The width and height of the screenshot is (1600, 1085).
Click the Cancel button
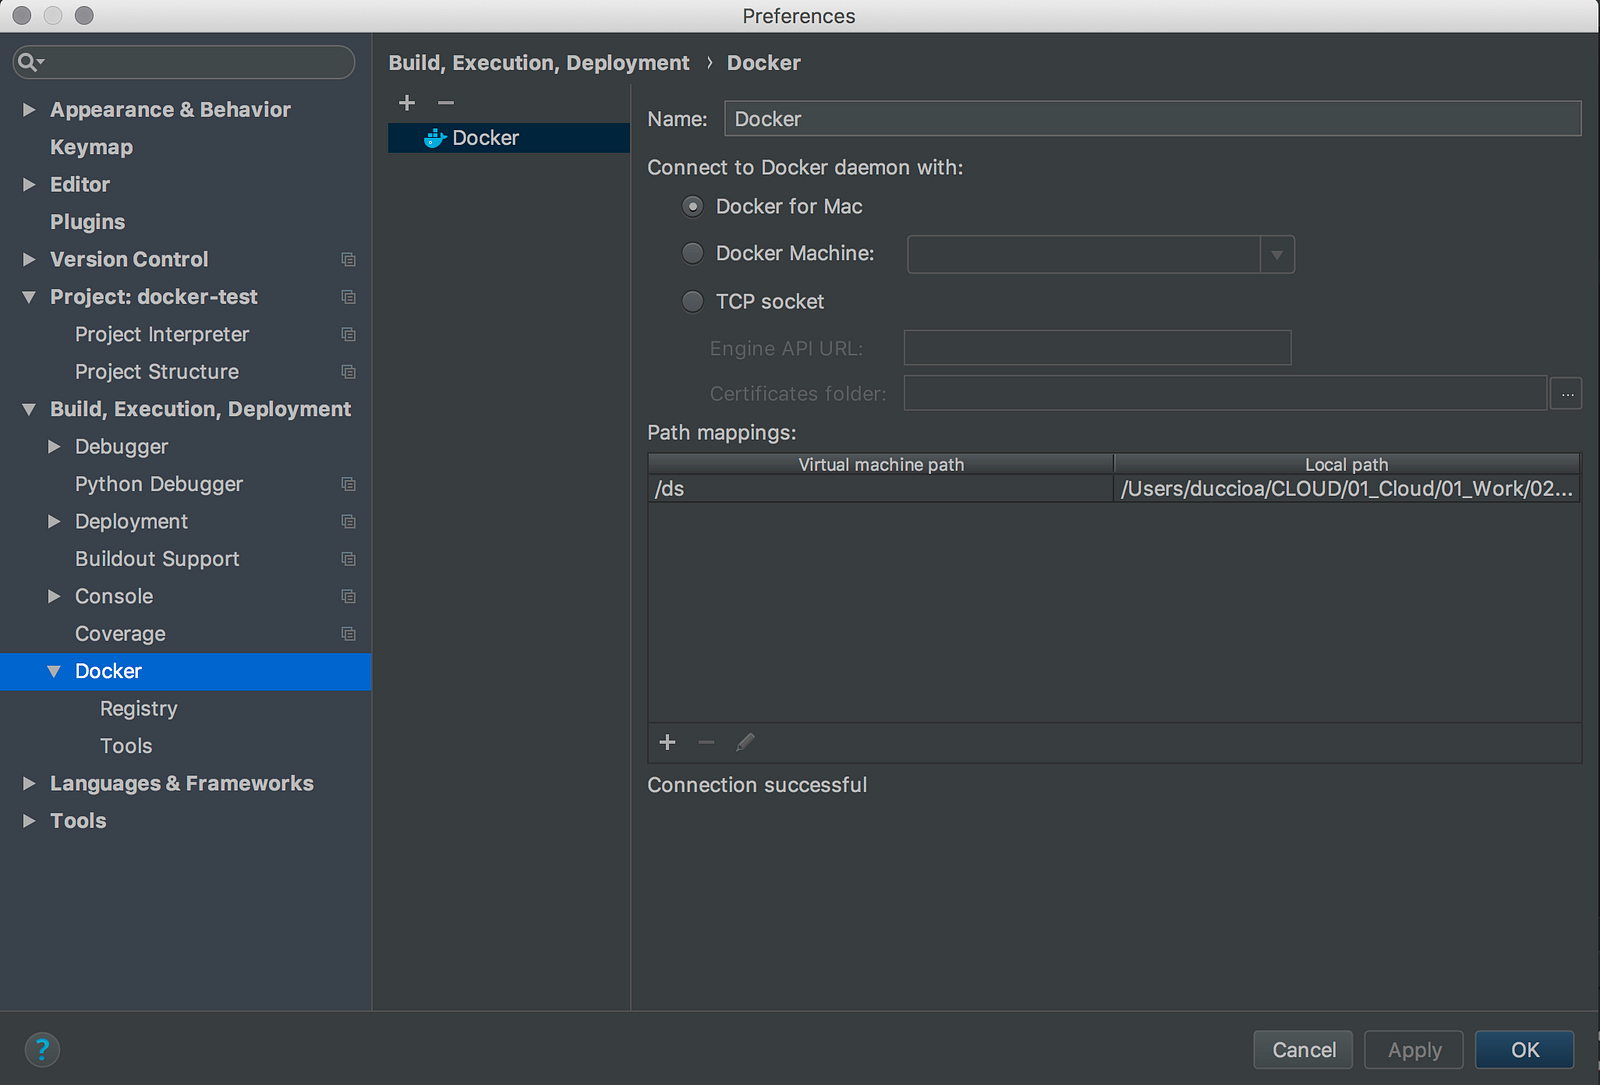[1303, 1050]
